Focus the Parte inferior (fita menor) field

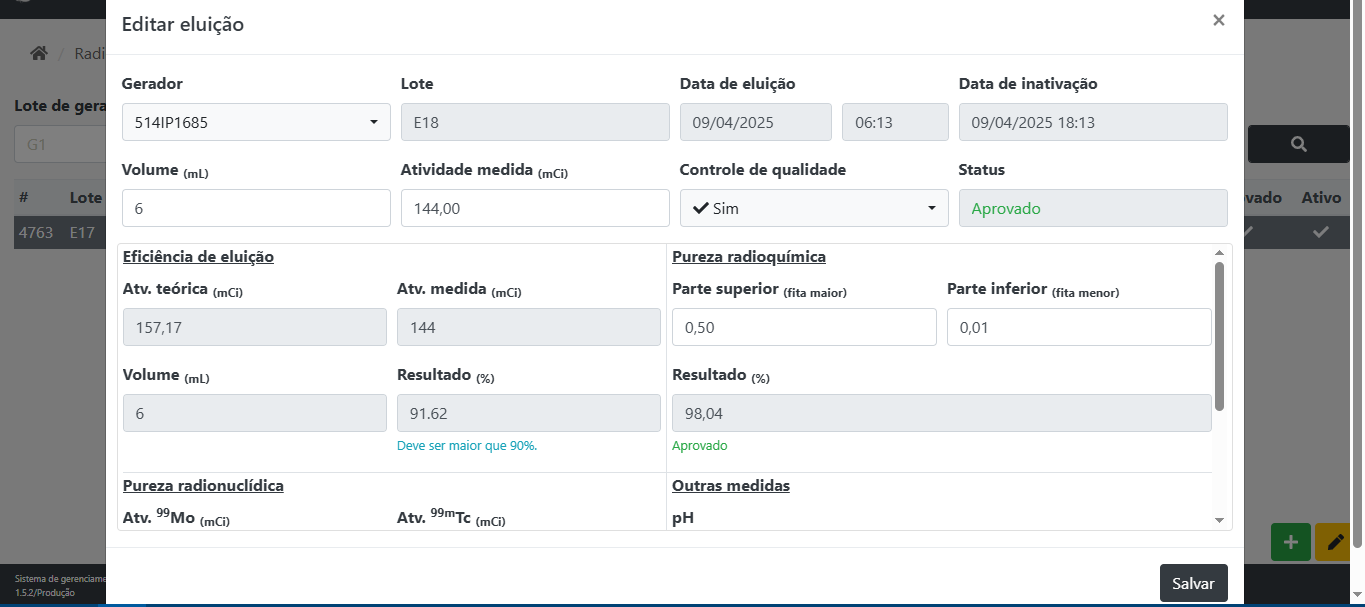(1079, 327)
